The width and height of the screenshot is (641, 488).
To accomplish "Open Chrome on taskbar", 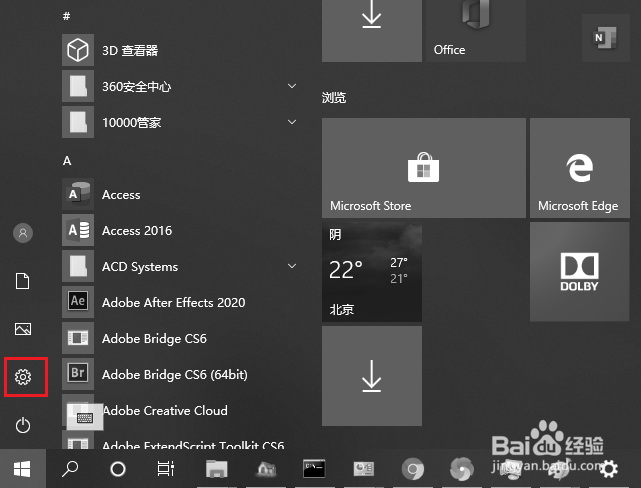I will coord(412,469).
